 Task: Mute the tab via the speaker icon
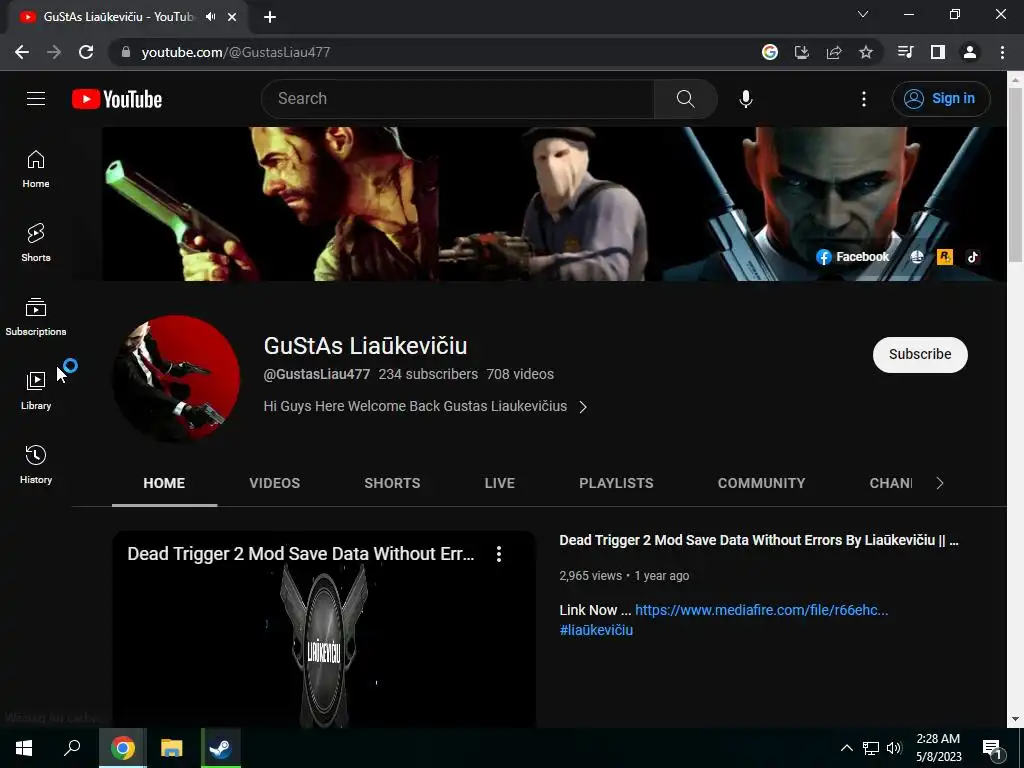(211, 17)
